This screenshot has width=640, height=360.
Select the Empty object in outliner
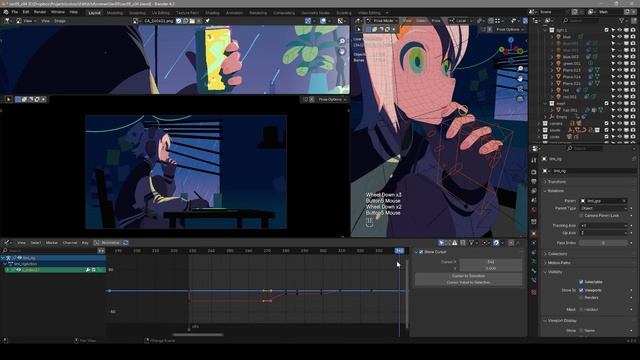(x=562, y=117)
